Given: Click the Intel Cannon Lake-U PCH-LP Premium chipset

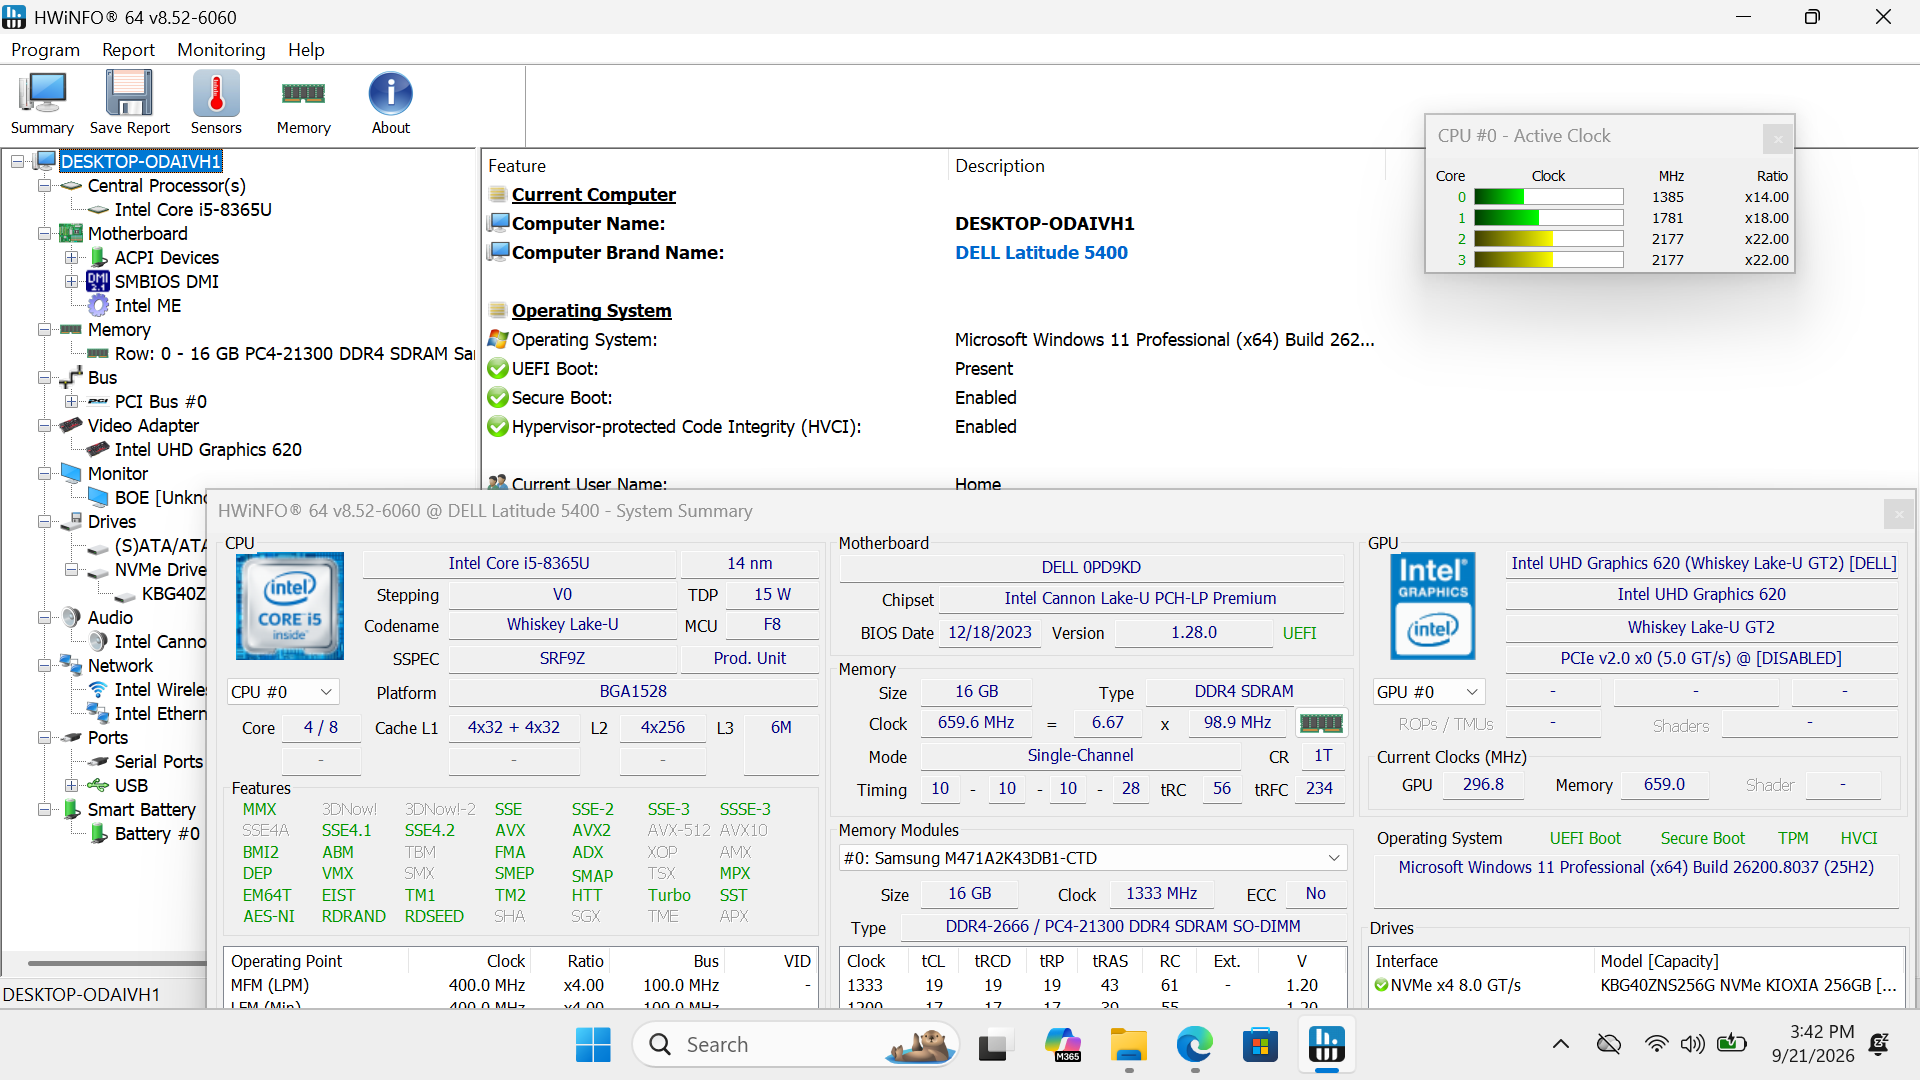Looking at the screenshot, I should coord(1140,599).
